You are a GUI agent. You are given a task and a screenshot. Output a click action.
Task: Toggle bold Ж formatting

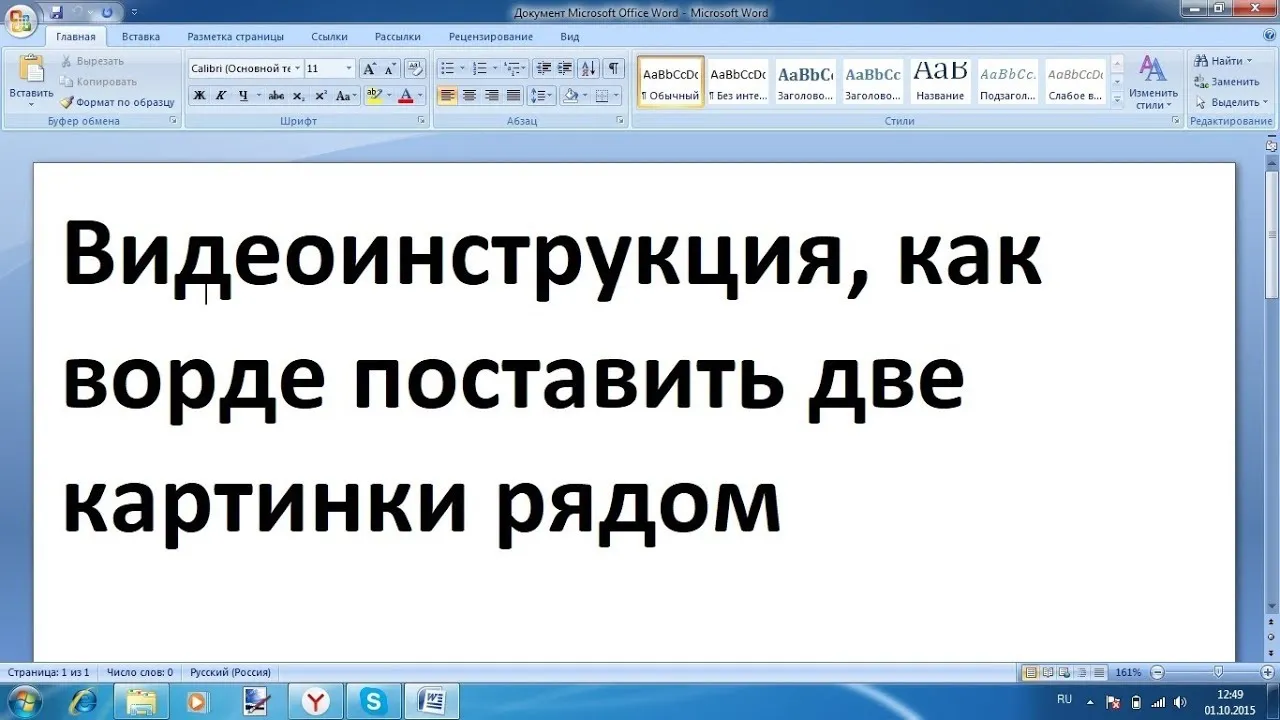tap(198, 96)
